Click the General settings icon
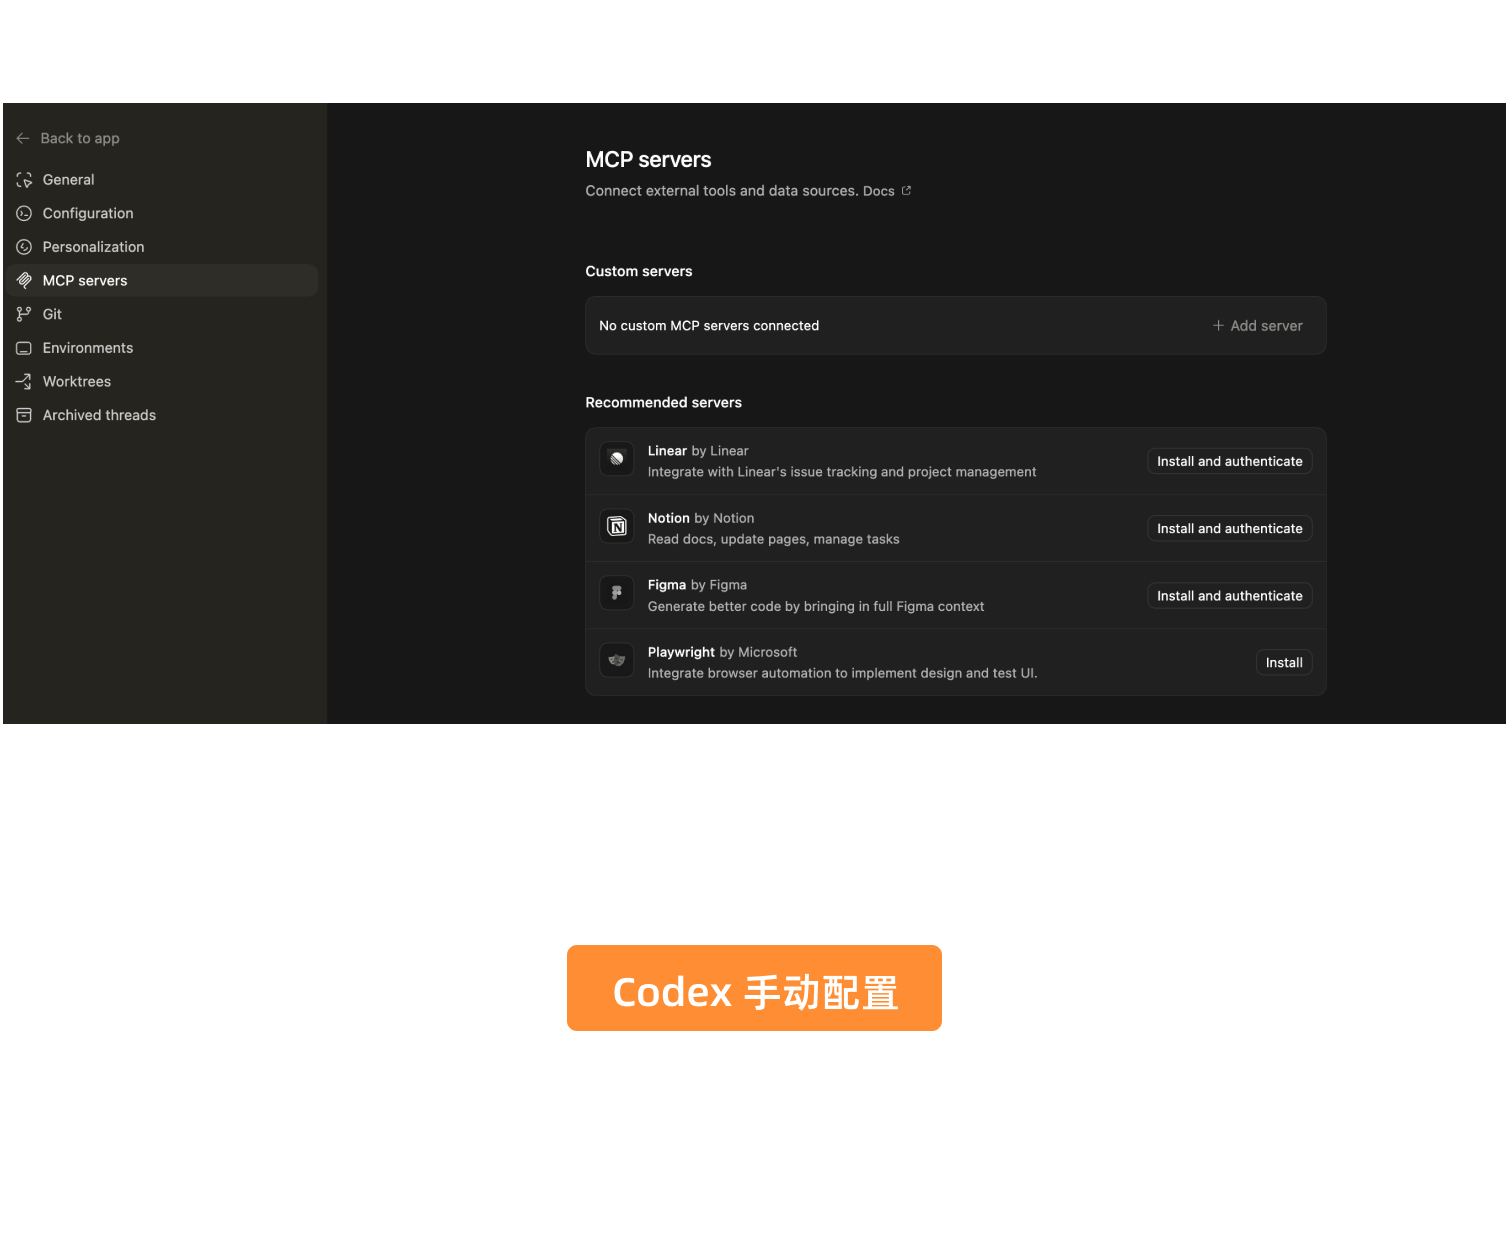Screen dimensions: 1506x1254 tap(24, 180)
